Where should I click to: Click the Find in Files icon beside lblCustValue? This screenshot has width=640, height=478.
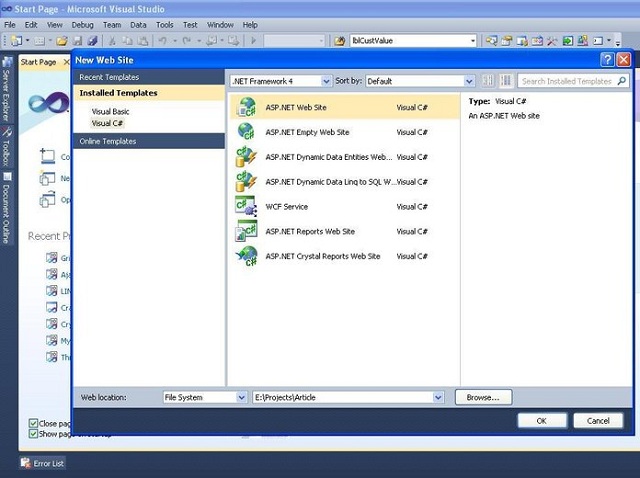[x=339, y=40]
